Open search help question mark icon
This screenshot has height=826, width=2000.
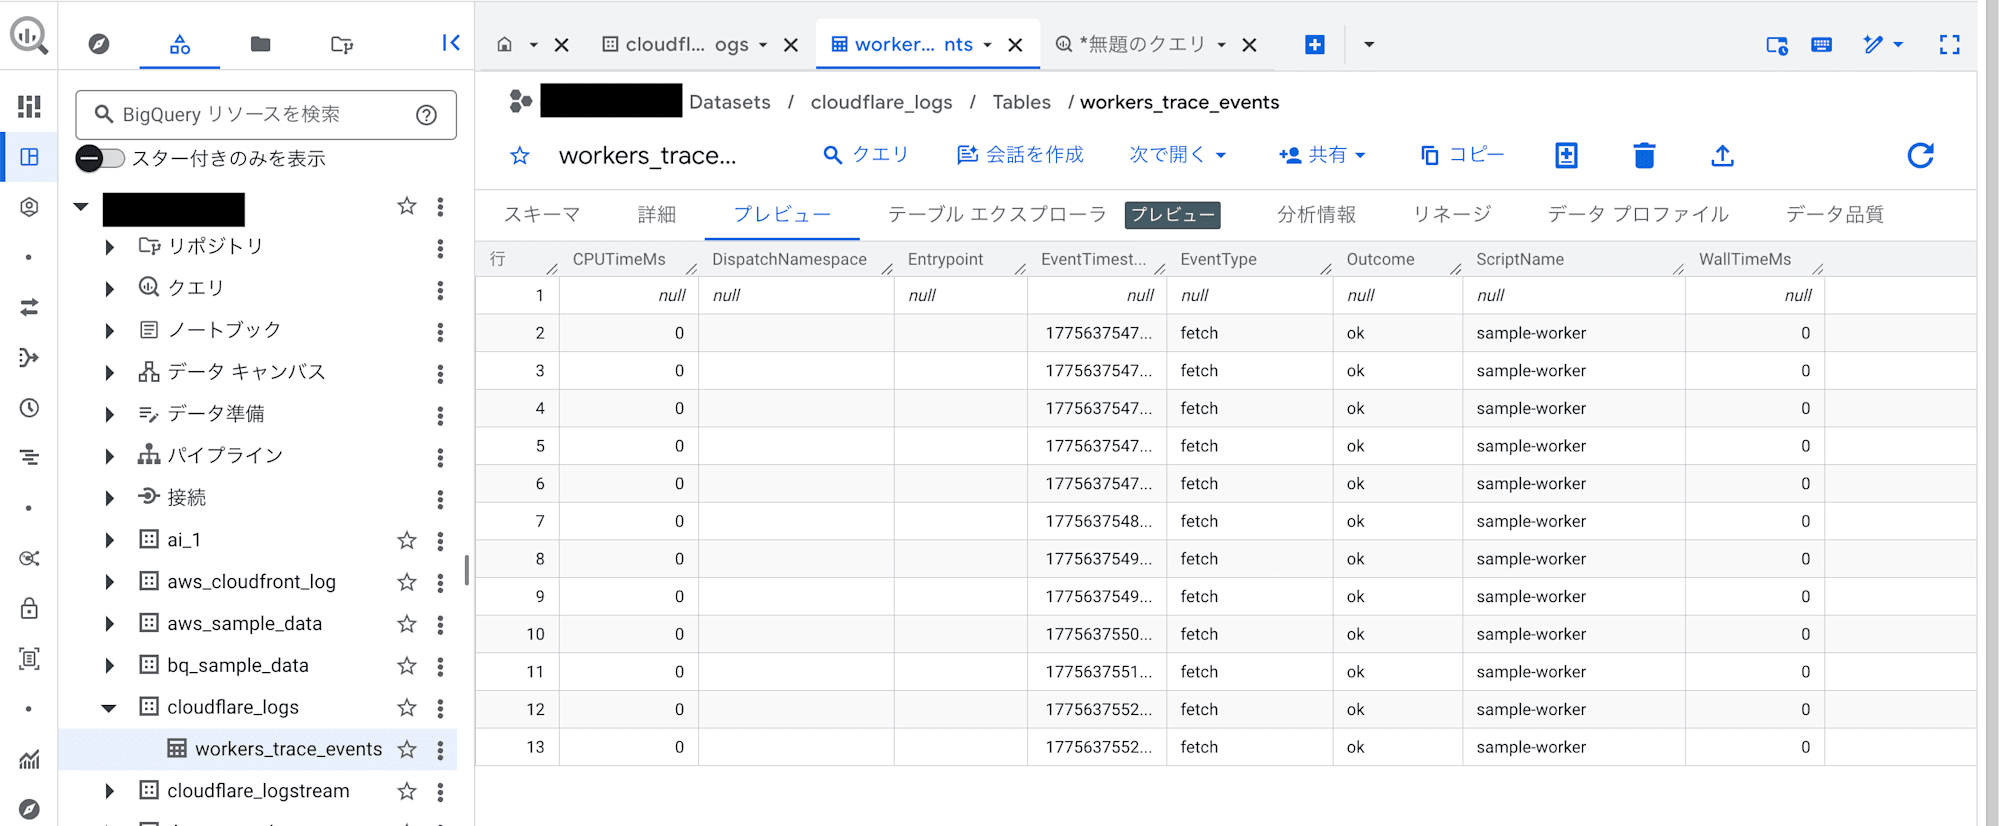[427, 115]
